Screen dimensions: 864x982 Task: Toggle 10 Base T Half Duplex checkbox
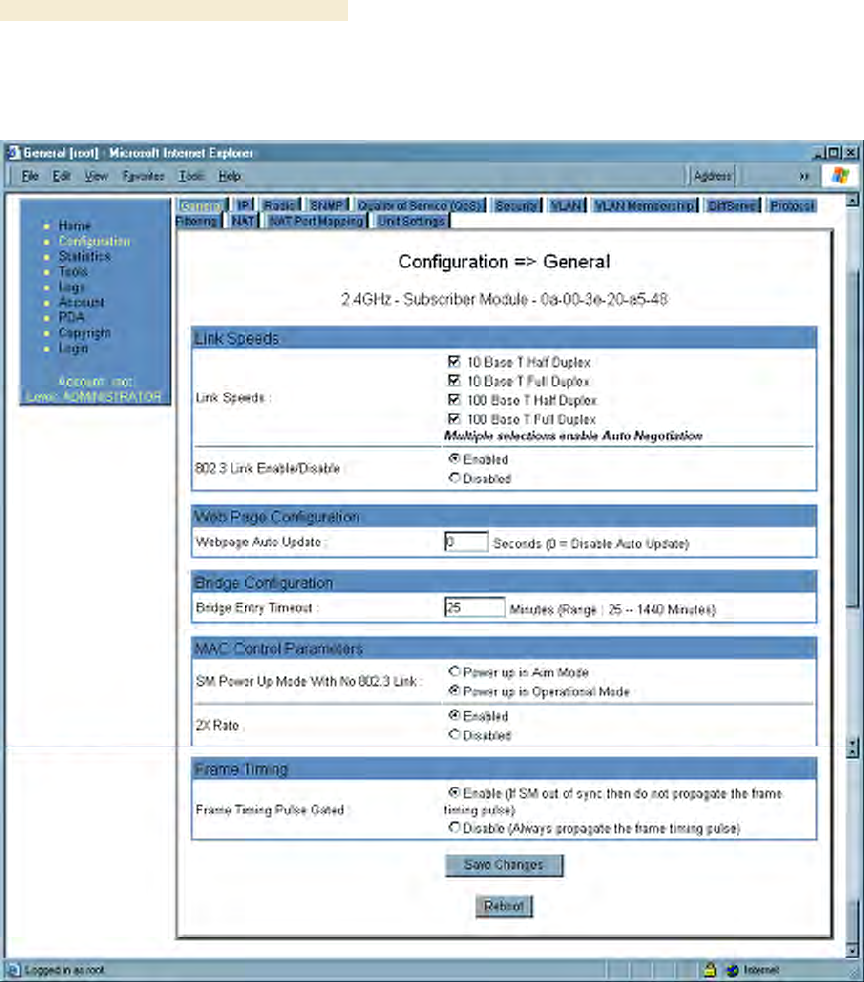pos(454,361)
